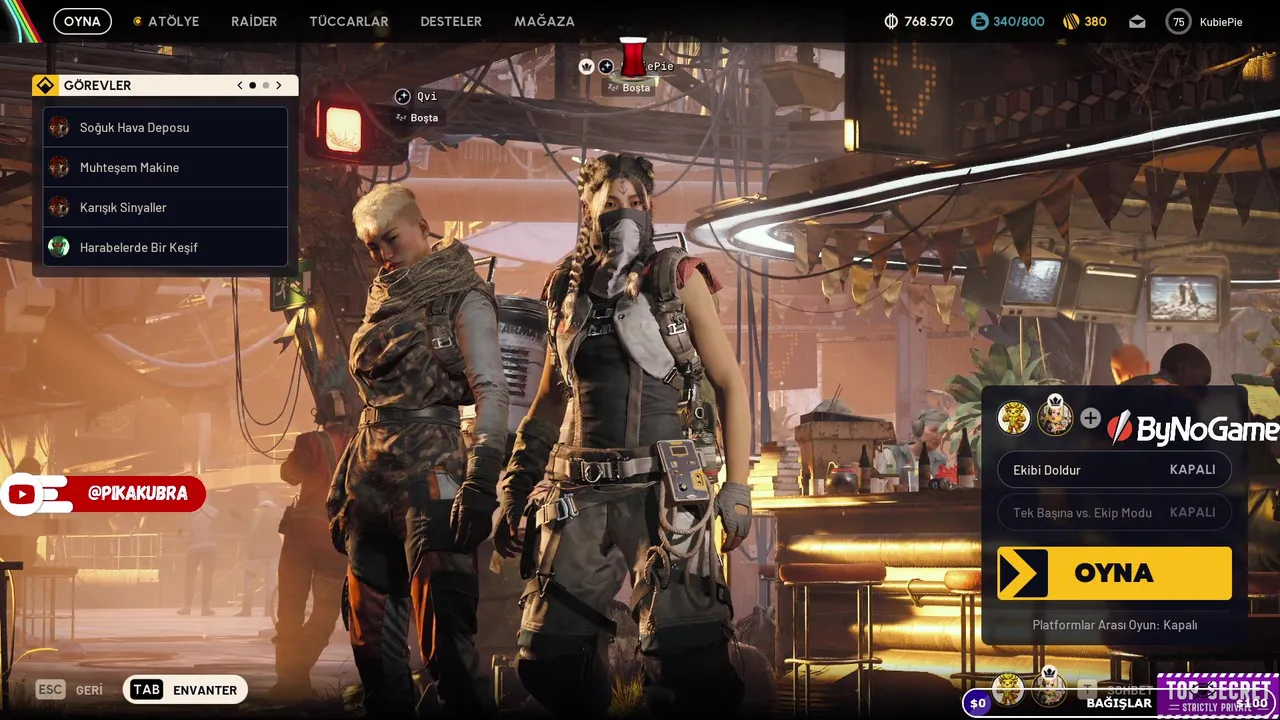
Task: Click the crown party leader icon above character
Action: tap(586, 66)
